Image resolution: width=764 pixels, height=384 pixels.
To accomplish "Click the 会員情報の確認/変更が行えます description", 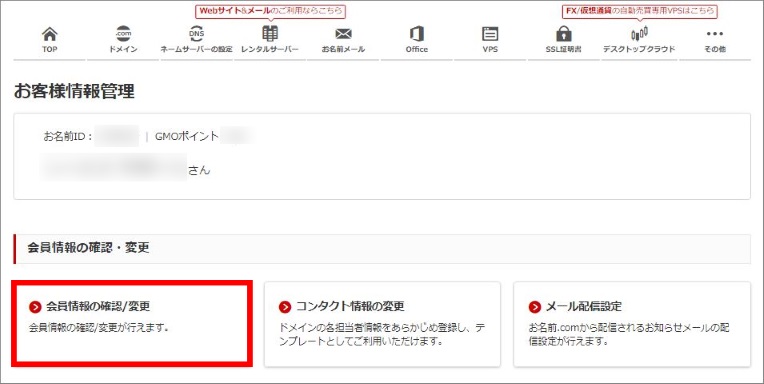I will click(x=99, y=327).
